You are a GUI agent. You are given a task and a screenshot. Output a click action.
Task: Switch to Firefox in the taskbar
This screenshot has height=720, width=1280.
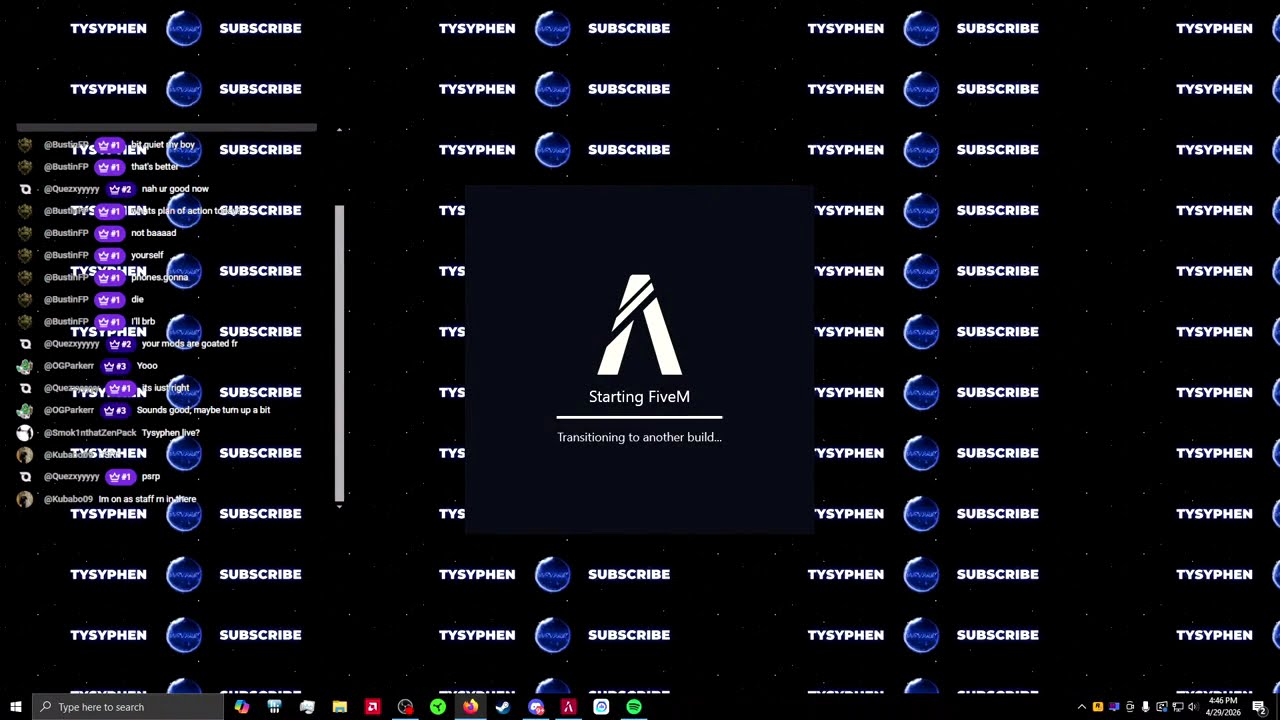[470, 707]
